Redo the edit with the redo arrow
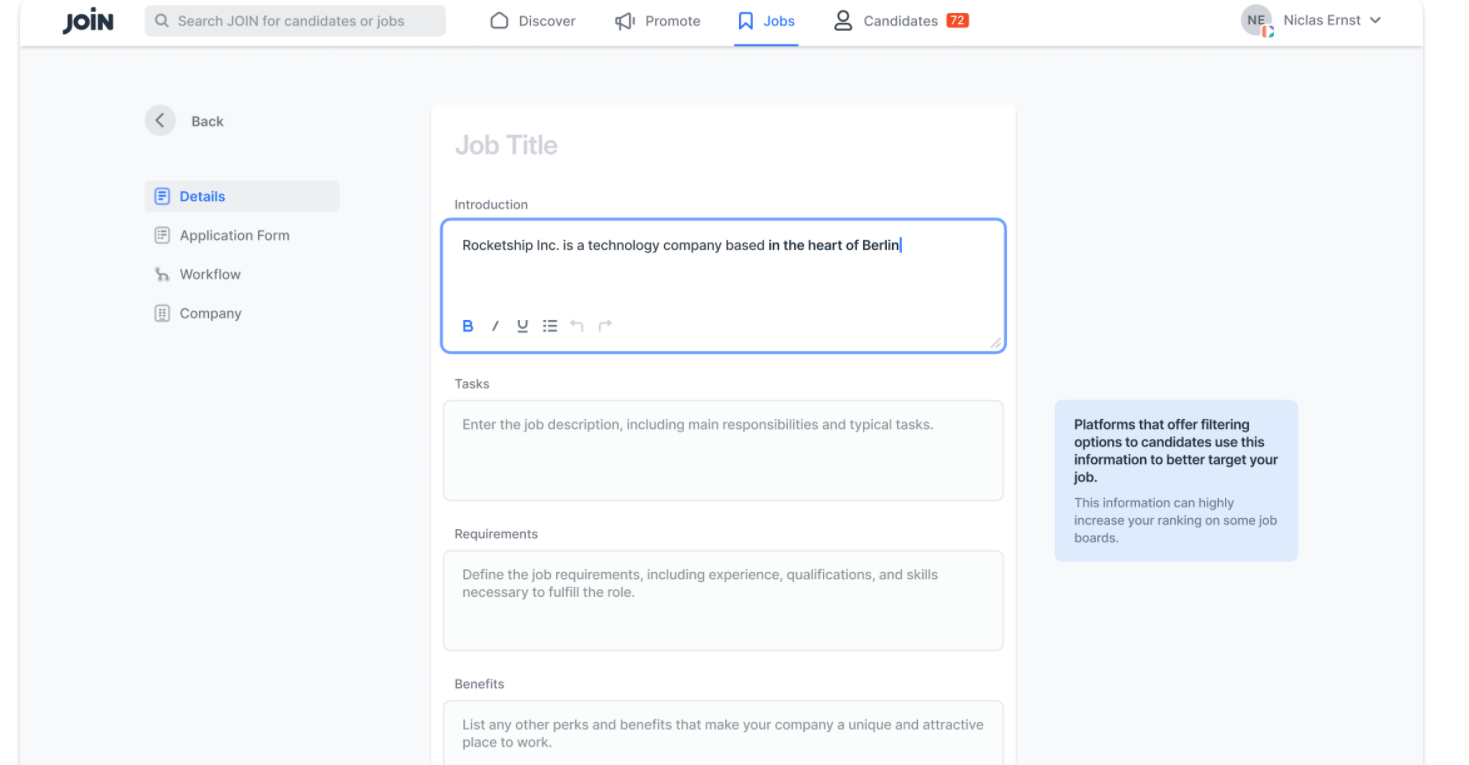The height and width of the screenshot is (765, 1469). (x=604, y=325)
